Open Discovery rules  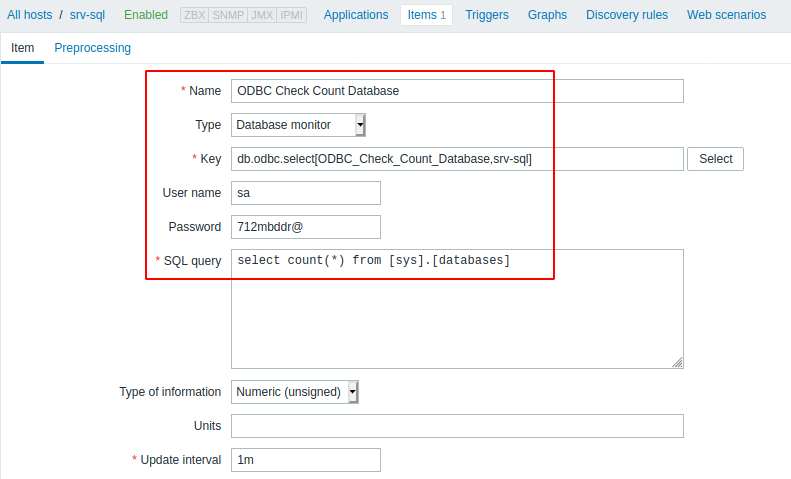pos(627,15)
